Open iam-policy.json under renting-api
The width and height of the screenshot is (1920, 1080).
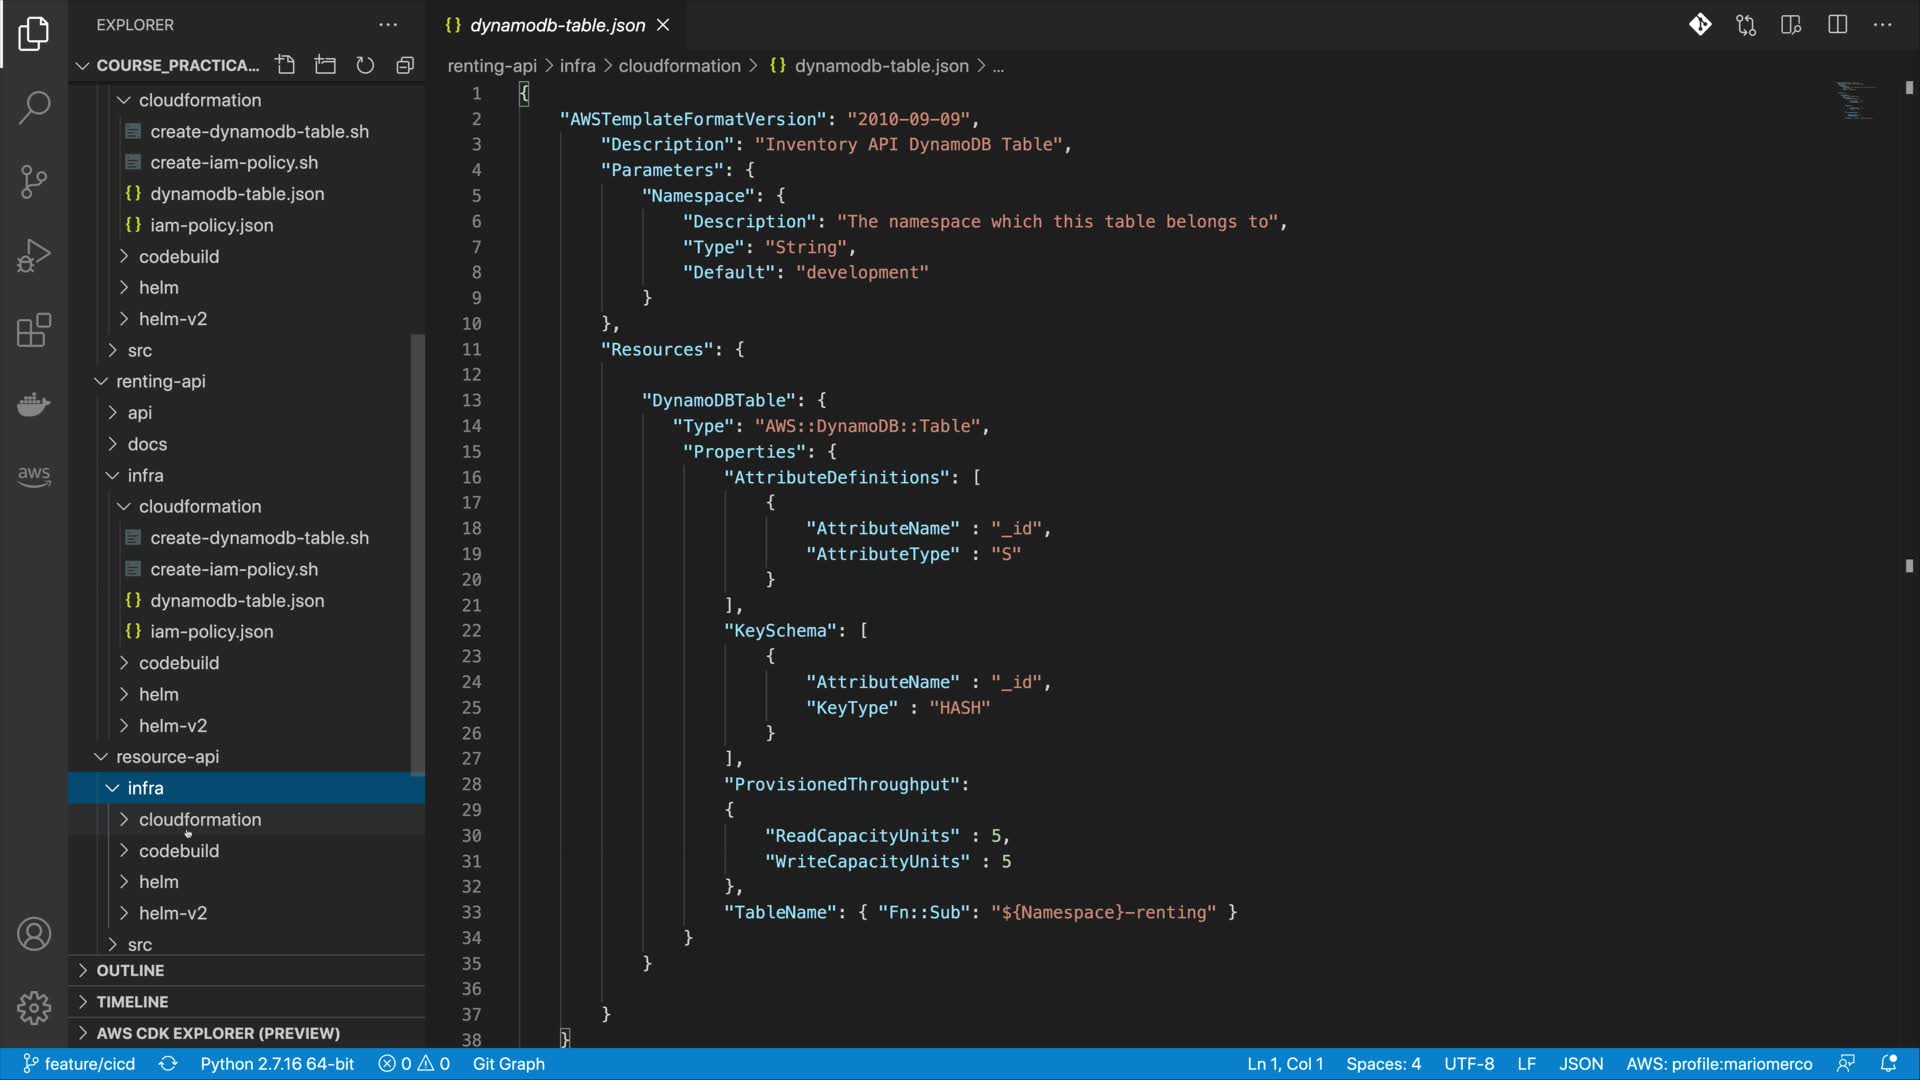(211, 632)
